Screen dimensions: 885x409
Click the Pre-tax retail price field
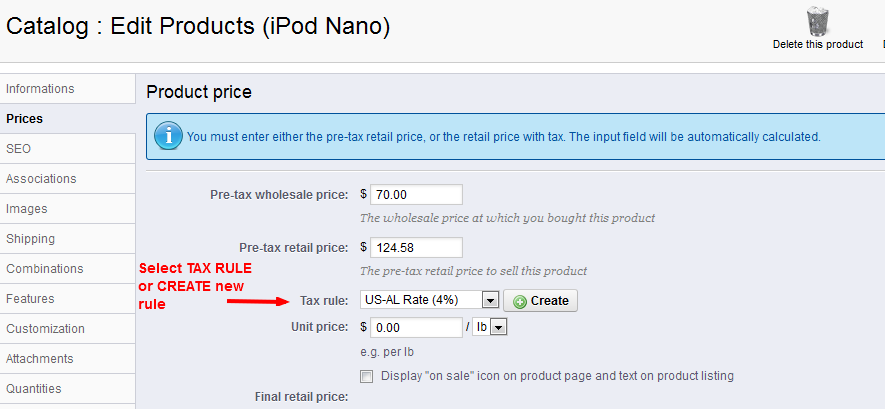[415, 247]
